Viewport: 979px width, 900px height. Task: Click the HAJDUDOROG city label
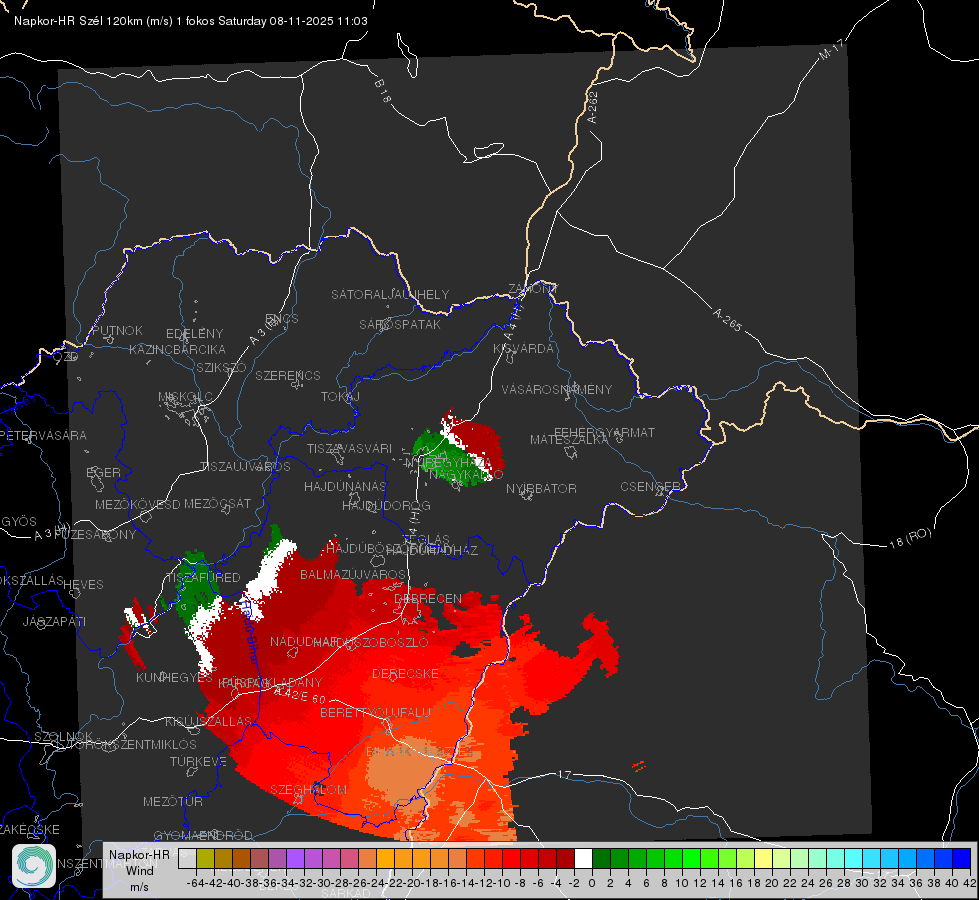386,505
